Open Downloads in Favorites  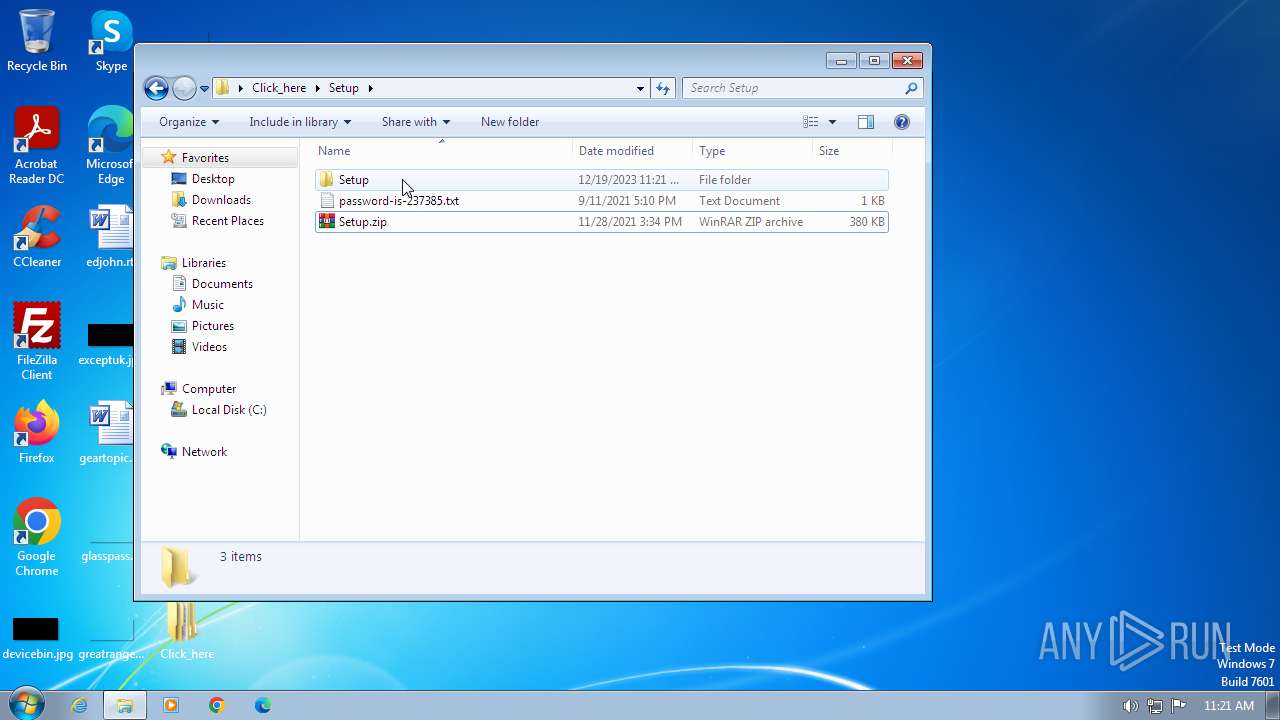click(x=221, y=200)
